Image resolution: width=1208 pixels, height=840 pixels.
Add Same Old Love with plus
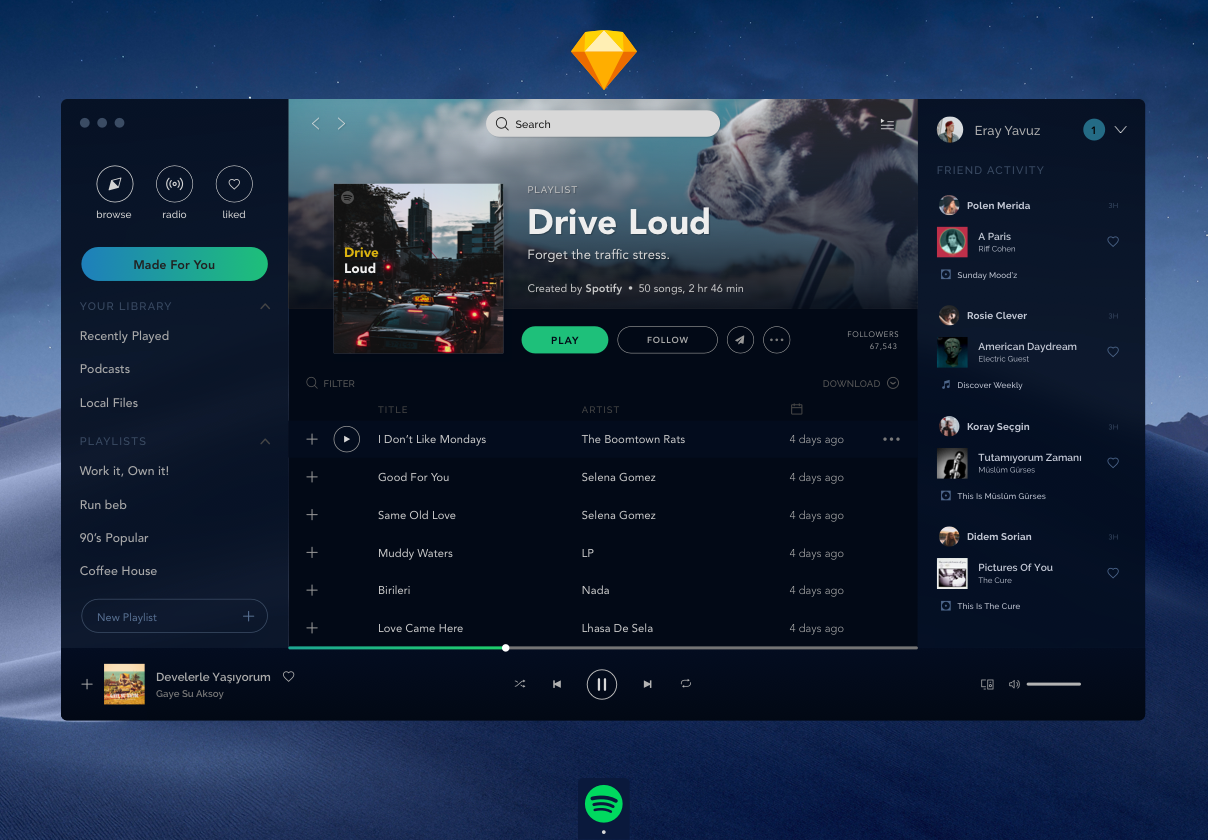click(312, 515)
